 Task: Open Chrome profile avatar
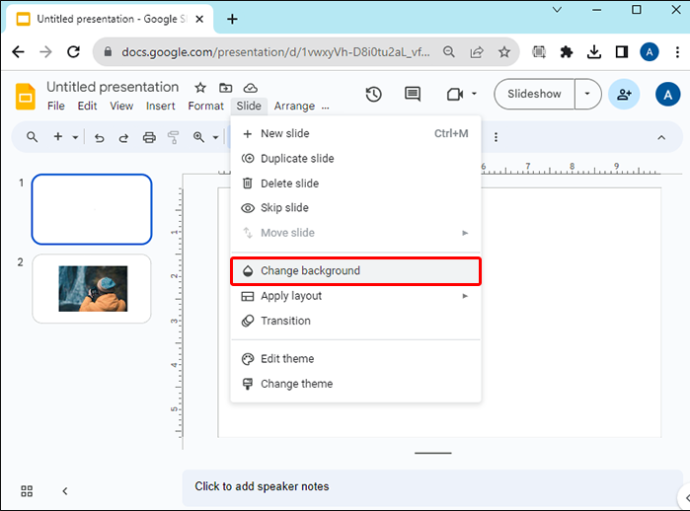click(x=650, y=52)
